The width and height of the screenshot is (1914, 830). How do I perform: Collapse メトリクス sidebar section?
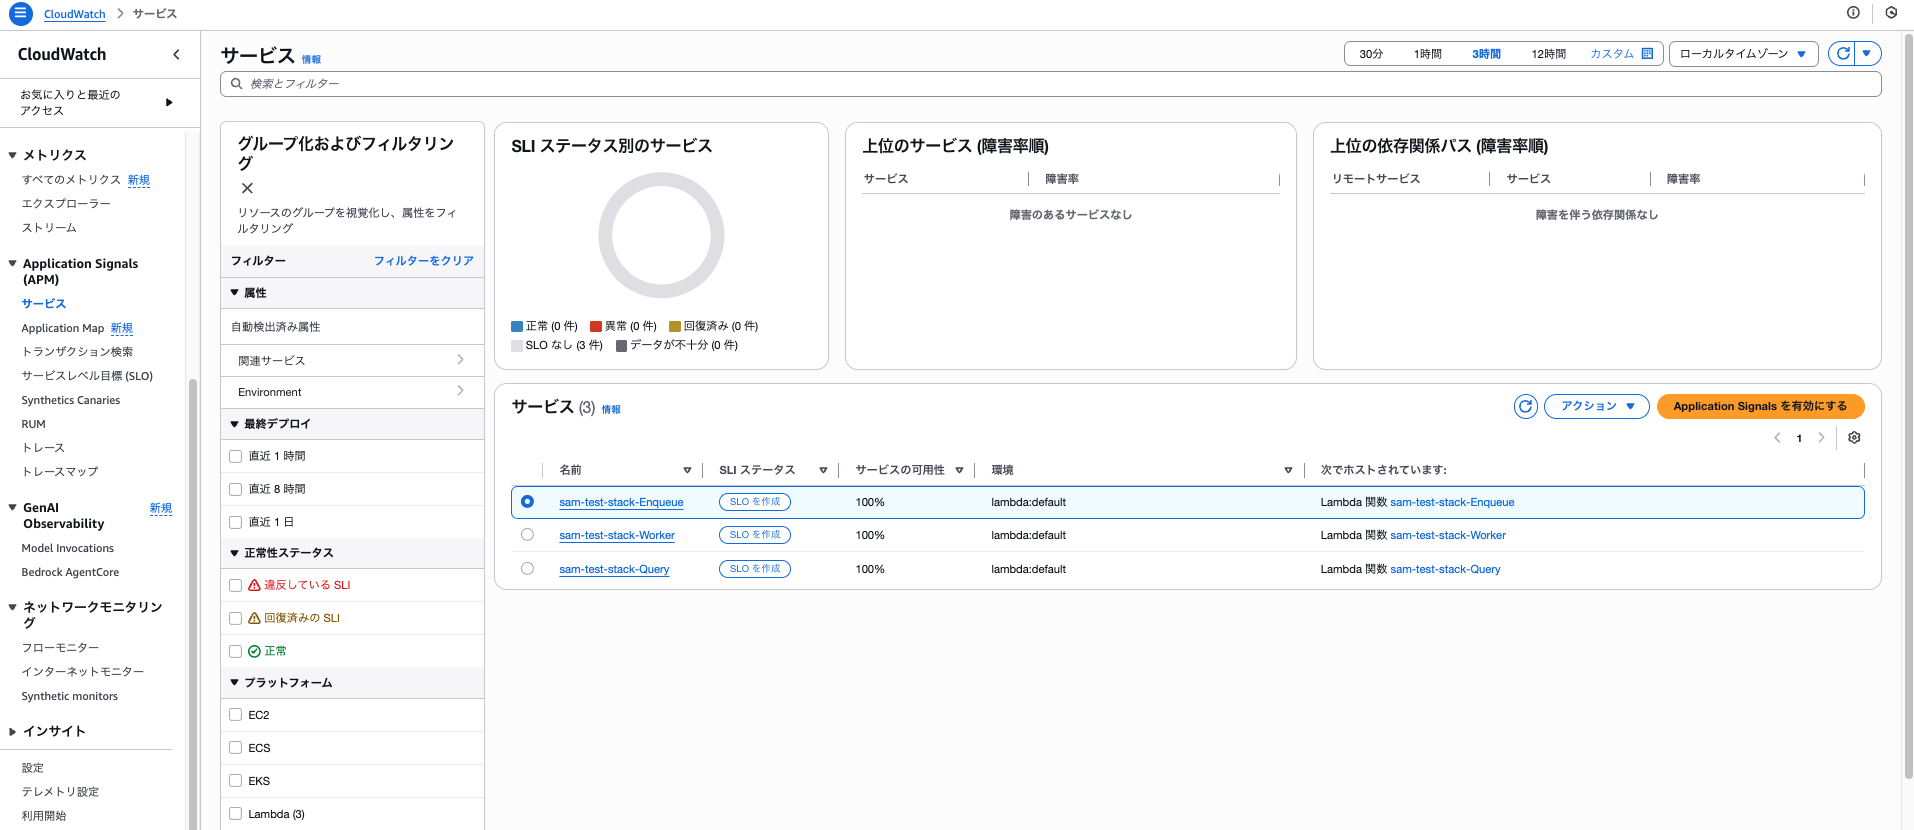[12, 155]
